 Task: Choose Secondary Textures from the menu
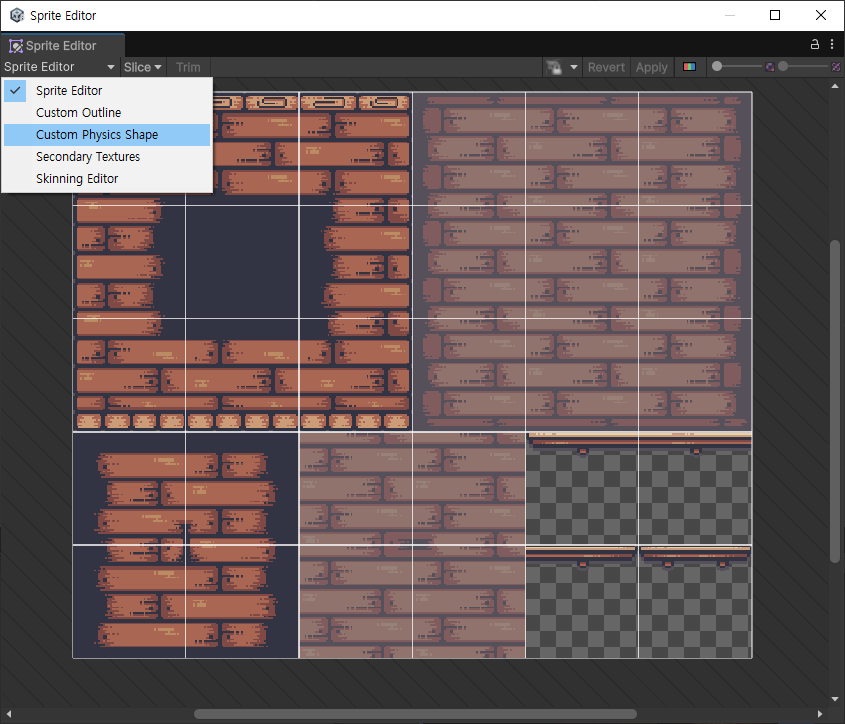(107, 157)
